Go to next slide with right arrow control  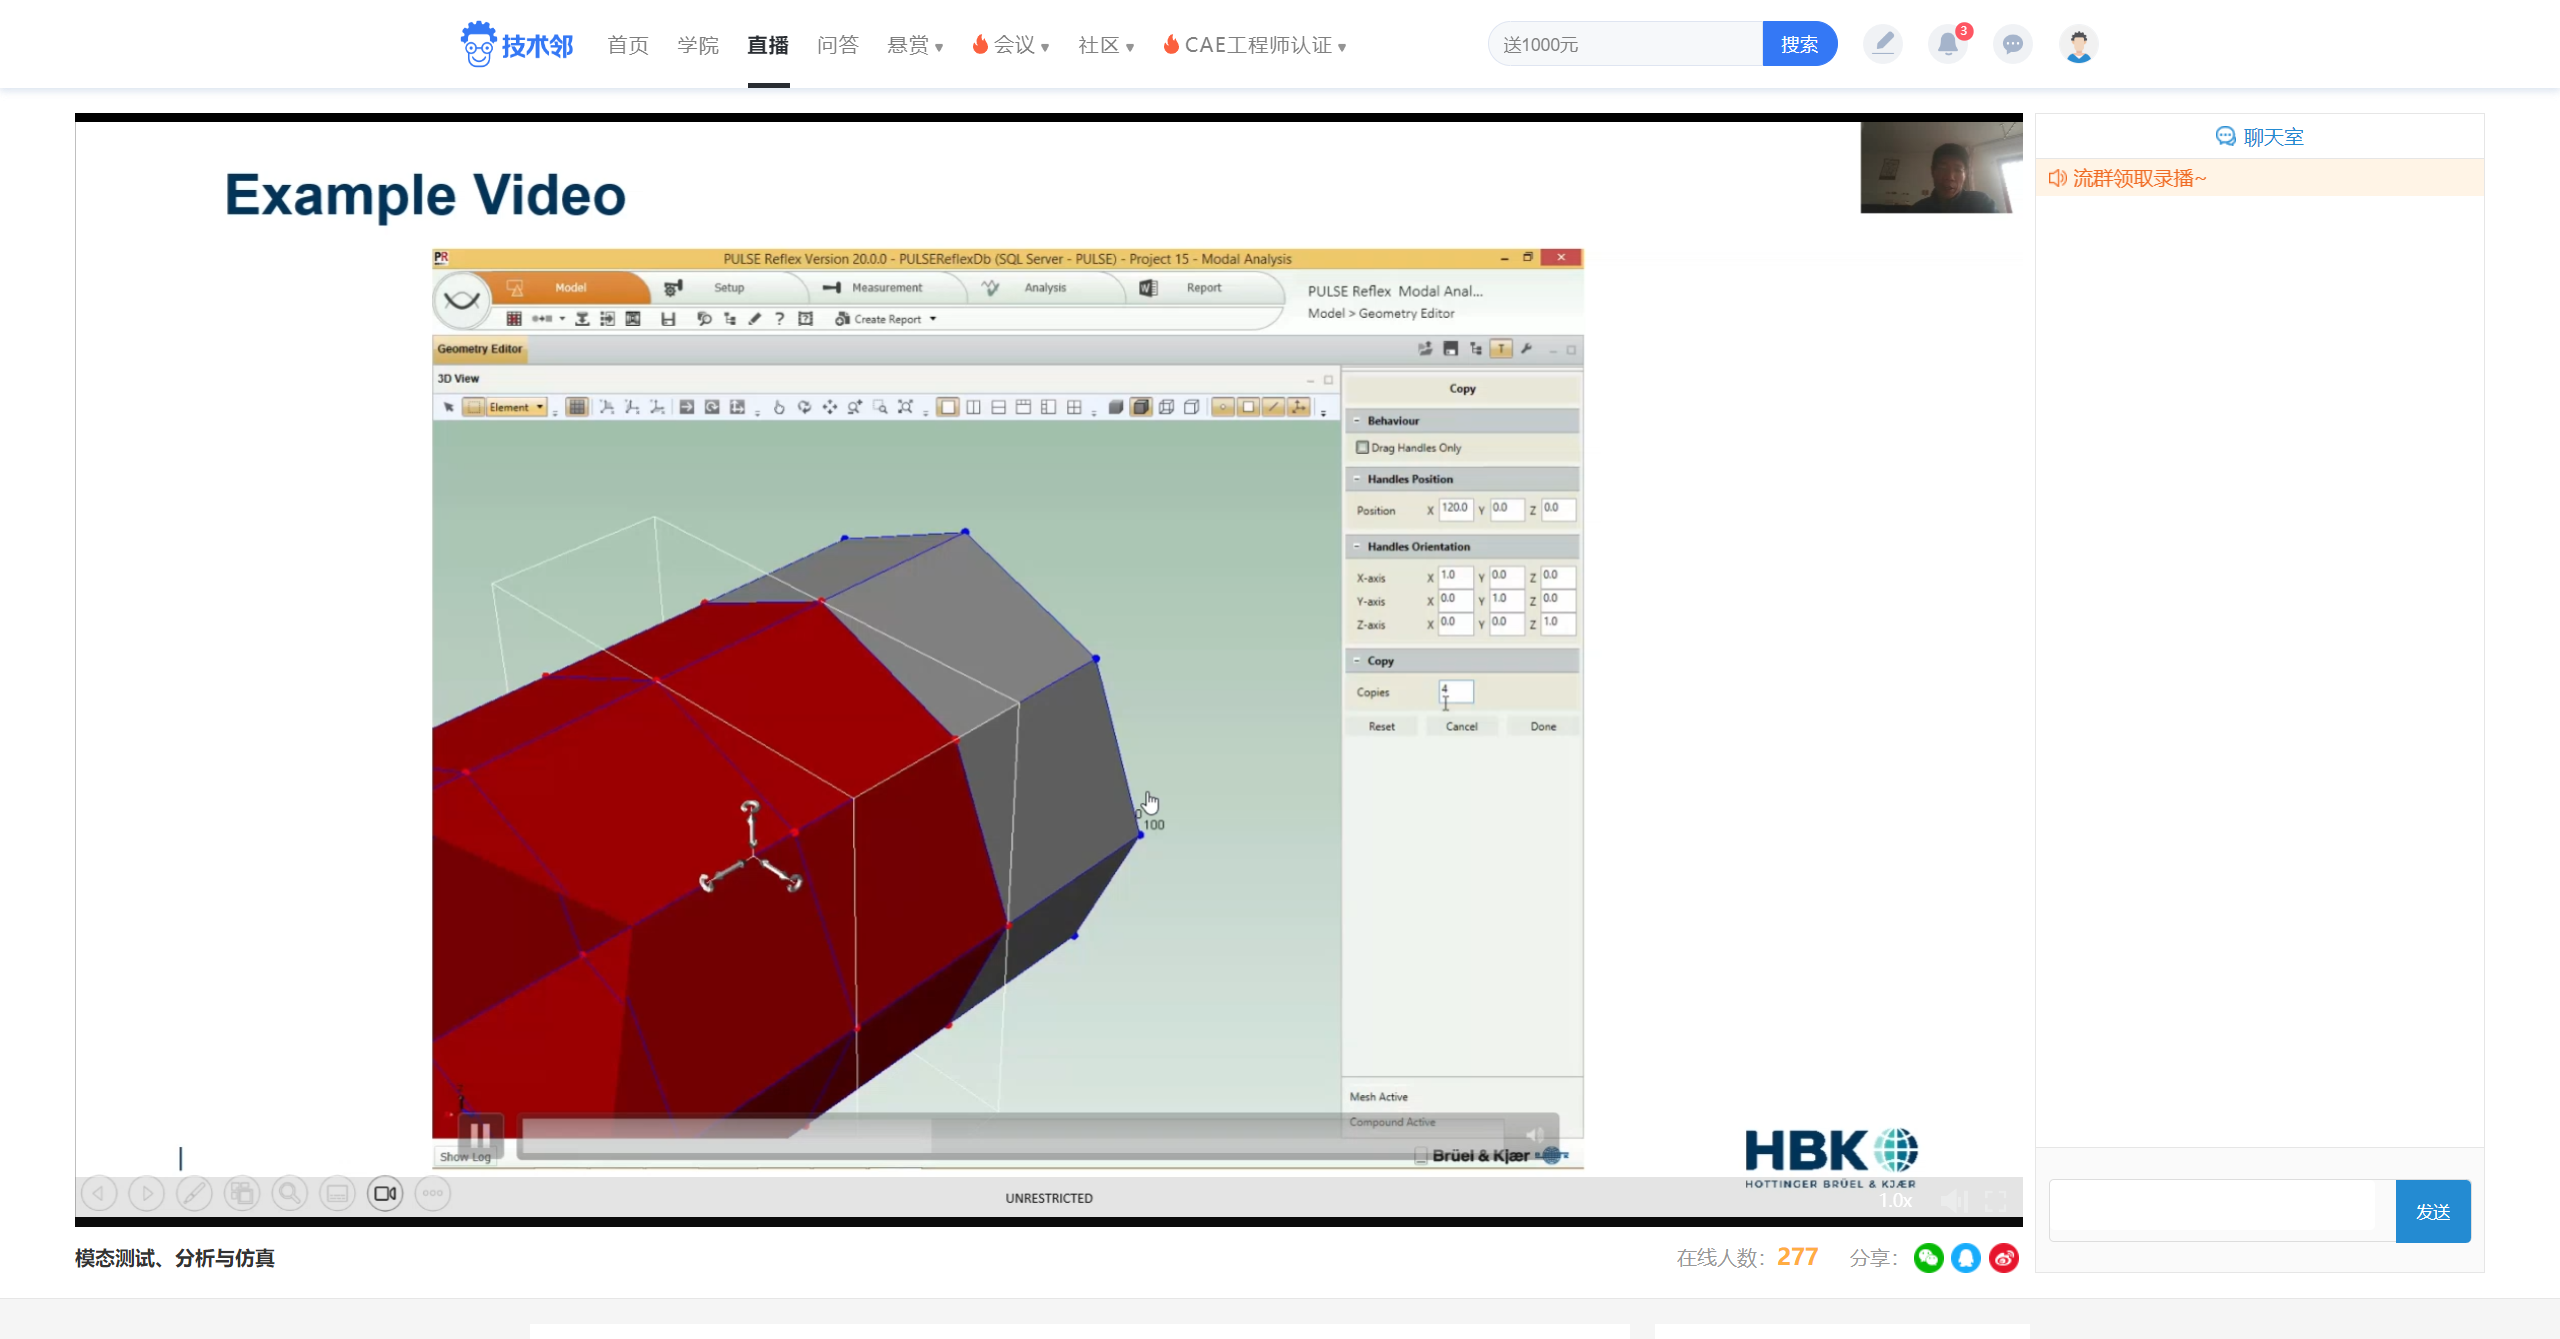147,1193
